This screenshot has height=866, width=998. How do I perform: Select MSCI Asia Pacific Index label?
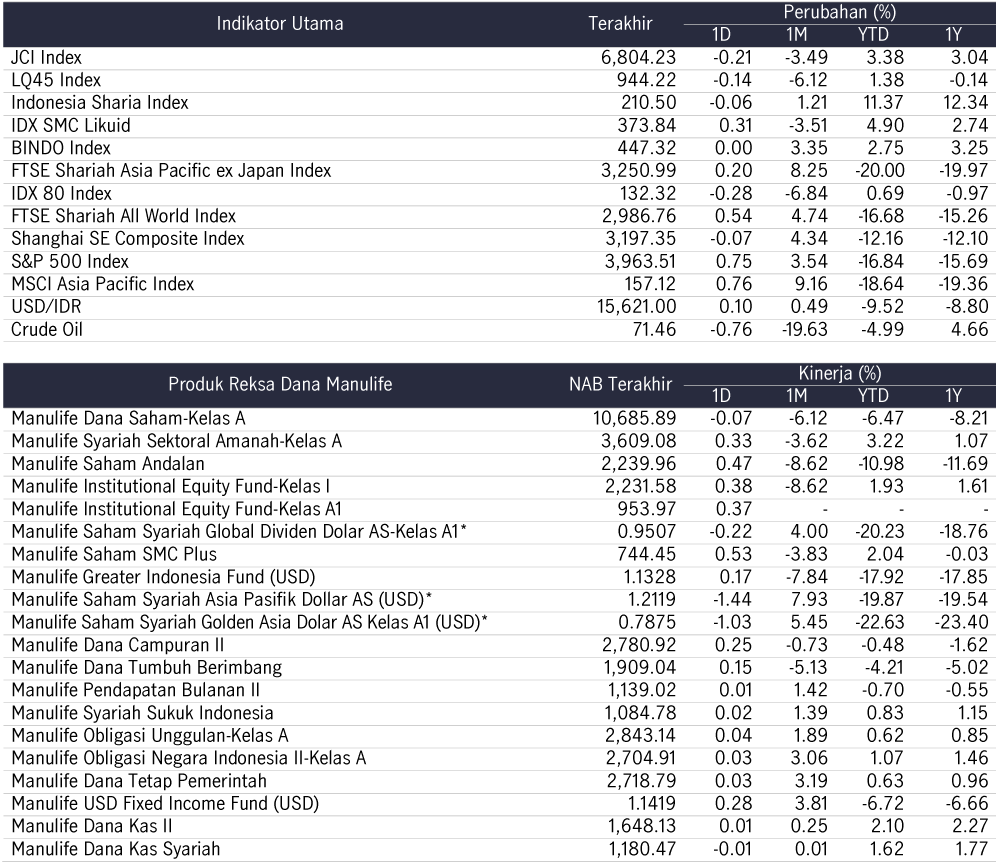tap(102, 284)
